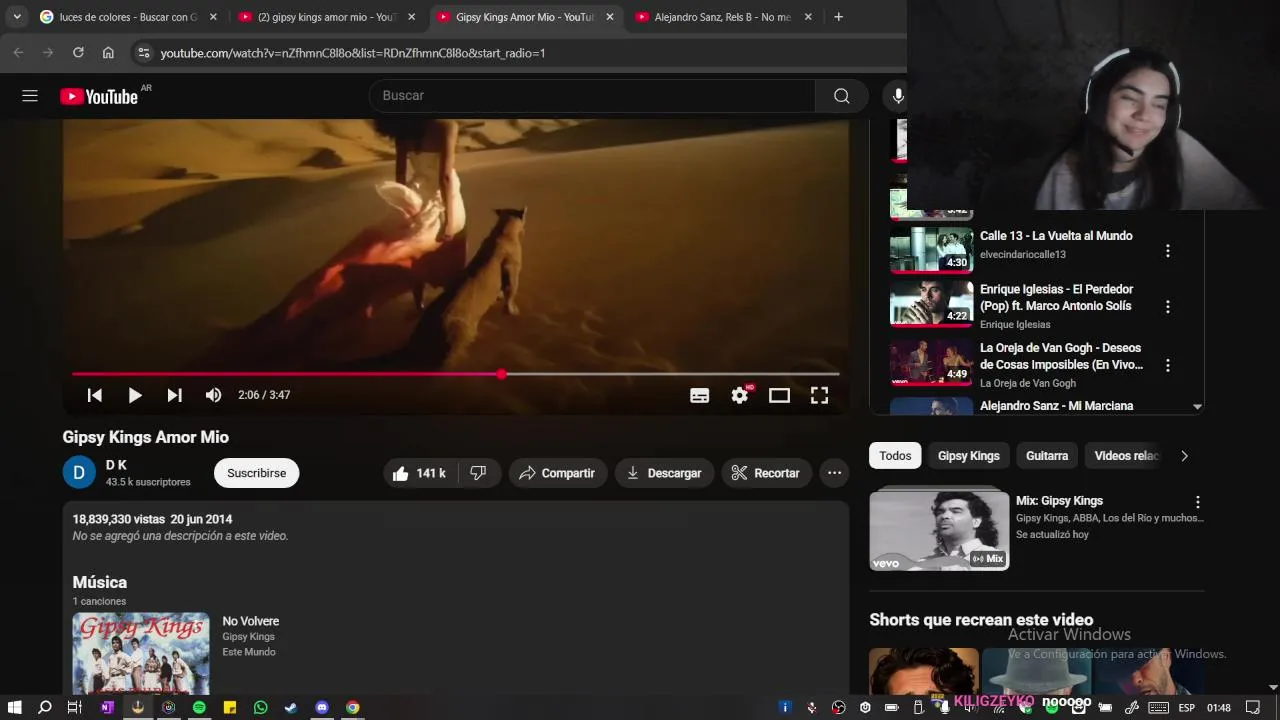Viewport: 1280px width, 720px height.
Task: Click the Compartir share button
Action: coord(557,473)
